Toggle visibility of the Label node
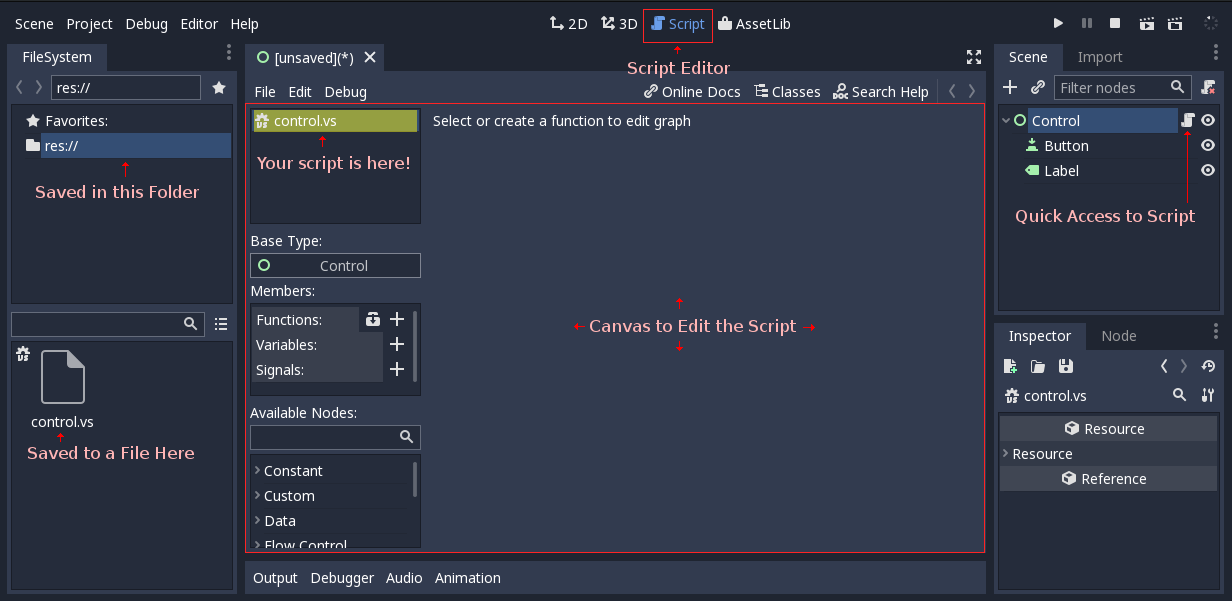This screenshot has width=1232, height=601. click(1206, 170)
